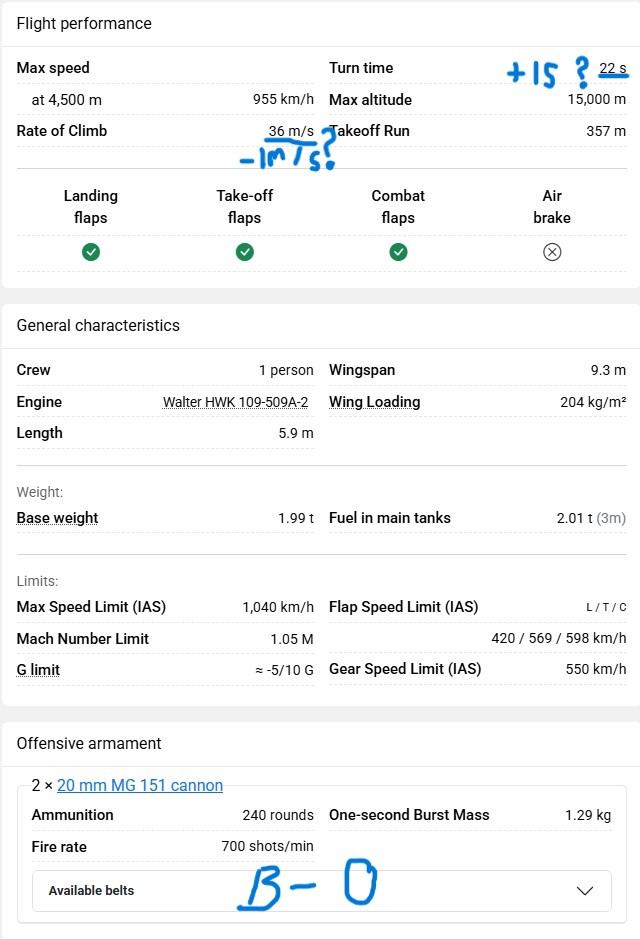
Task: Click the Flap Speed Limit (IAS) label
Action: pyautogui.click(x=403, y=607)
